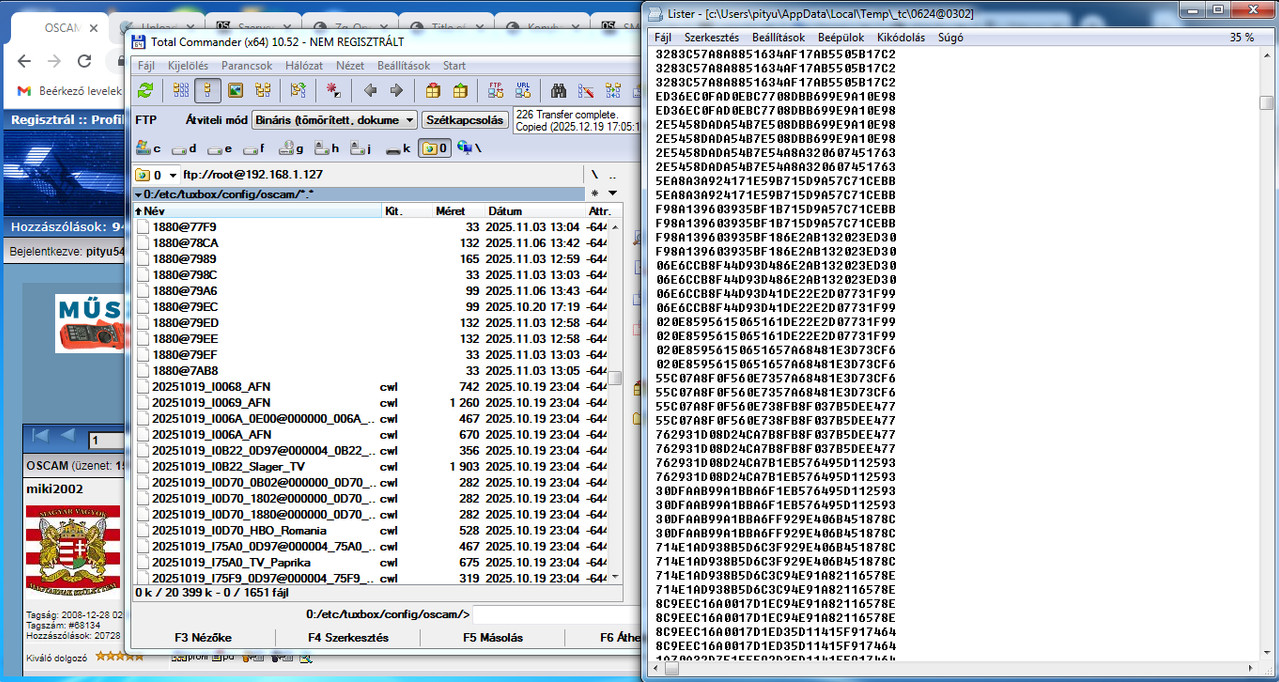
Task: Click the Szétkapcsolás disconnect button
Action: coord(465,120)
